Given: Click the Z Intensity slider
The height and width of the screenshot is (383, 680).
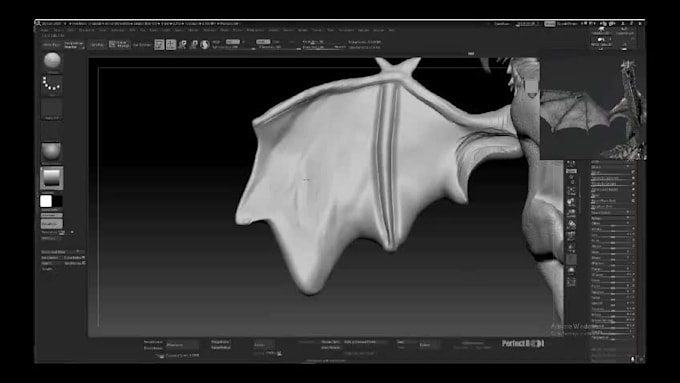Looking at the screenshot, I should (279, 46).
